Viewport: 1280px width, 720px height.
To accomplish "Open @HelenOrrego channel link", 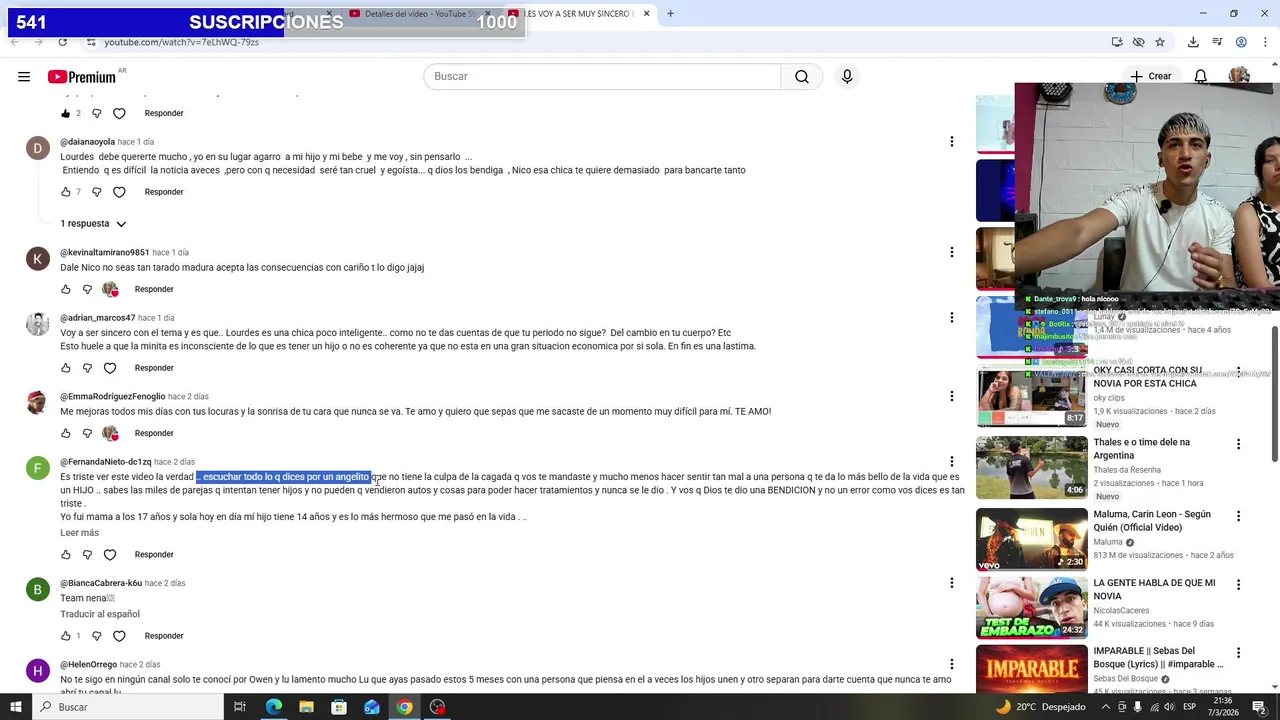I will pos(88,665).
